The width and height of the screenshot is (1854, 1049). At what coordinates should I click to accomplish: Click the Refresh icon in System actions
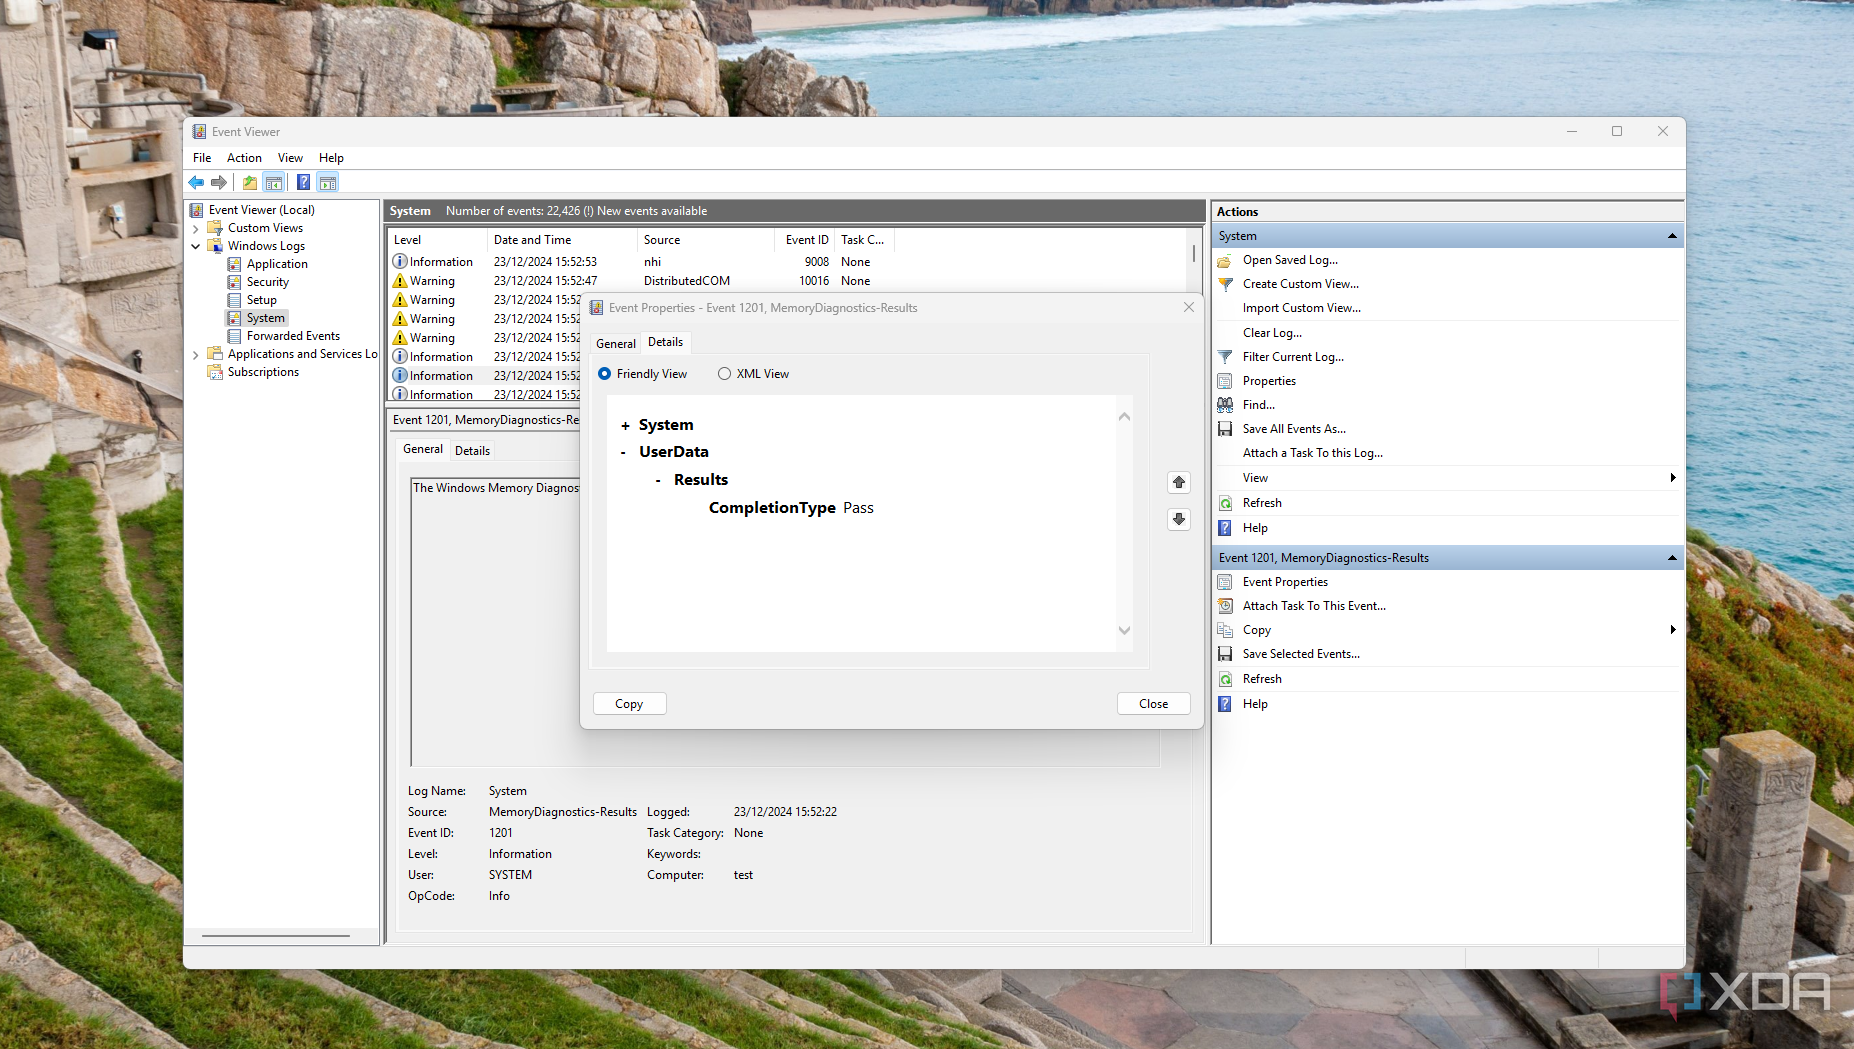[1225, 503]
